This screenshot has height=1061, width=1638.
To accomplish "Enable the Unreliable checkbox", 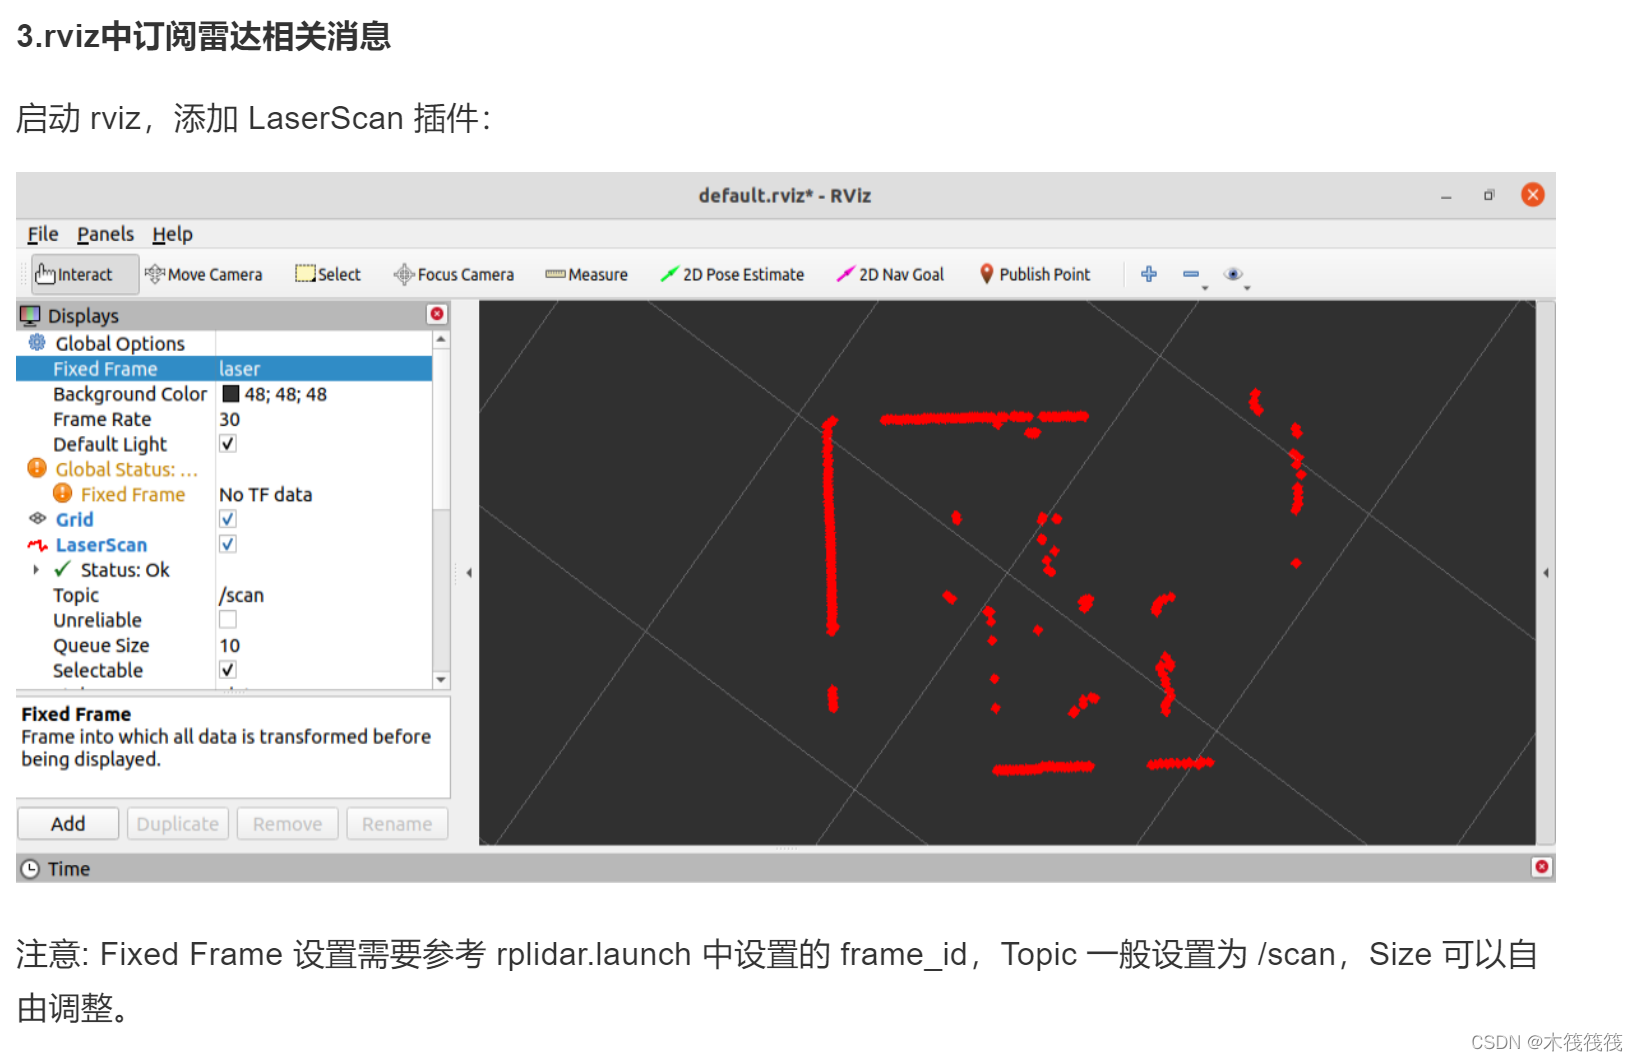I will [228, 619].
